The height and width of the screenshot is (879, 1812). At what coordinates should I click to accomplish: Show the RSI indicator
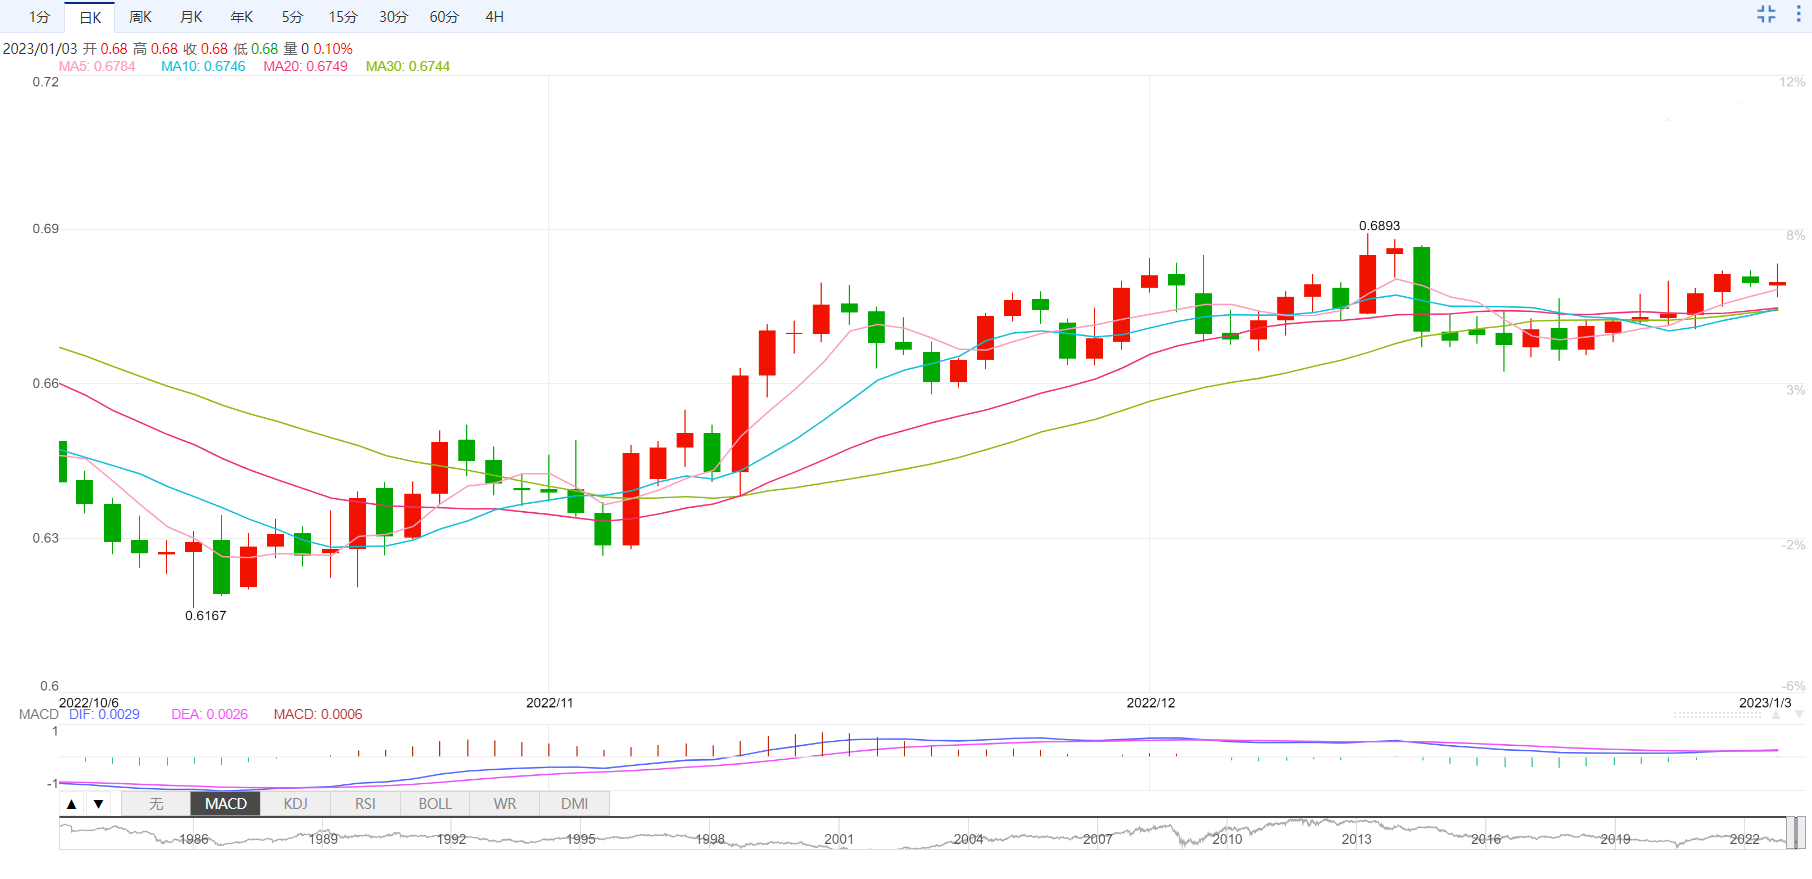pyautogui.click(x=366, y=804)
